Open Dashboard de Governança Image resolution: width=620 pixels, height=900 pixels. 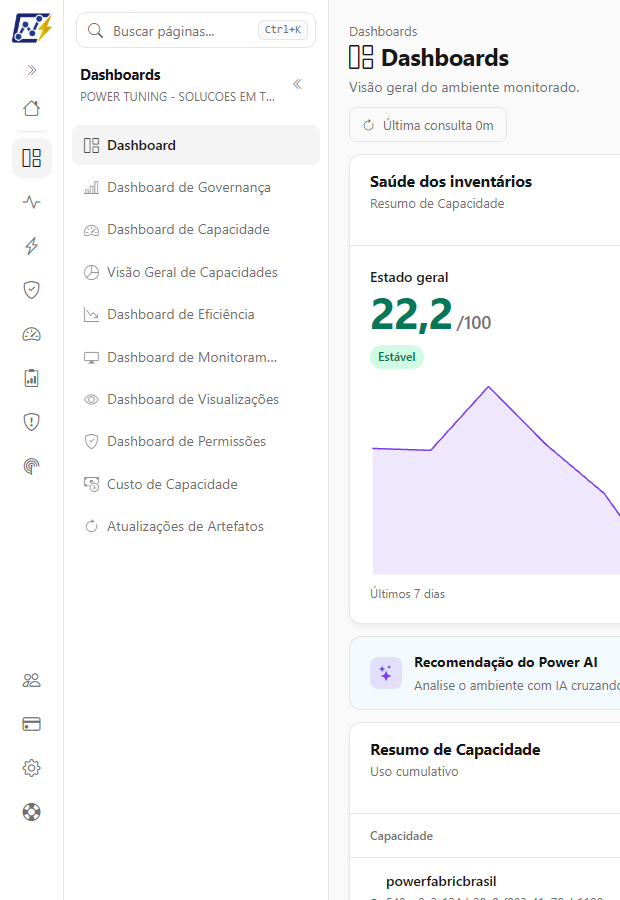point(196,187)
